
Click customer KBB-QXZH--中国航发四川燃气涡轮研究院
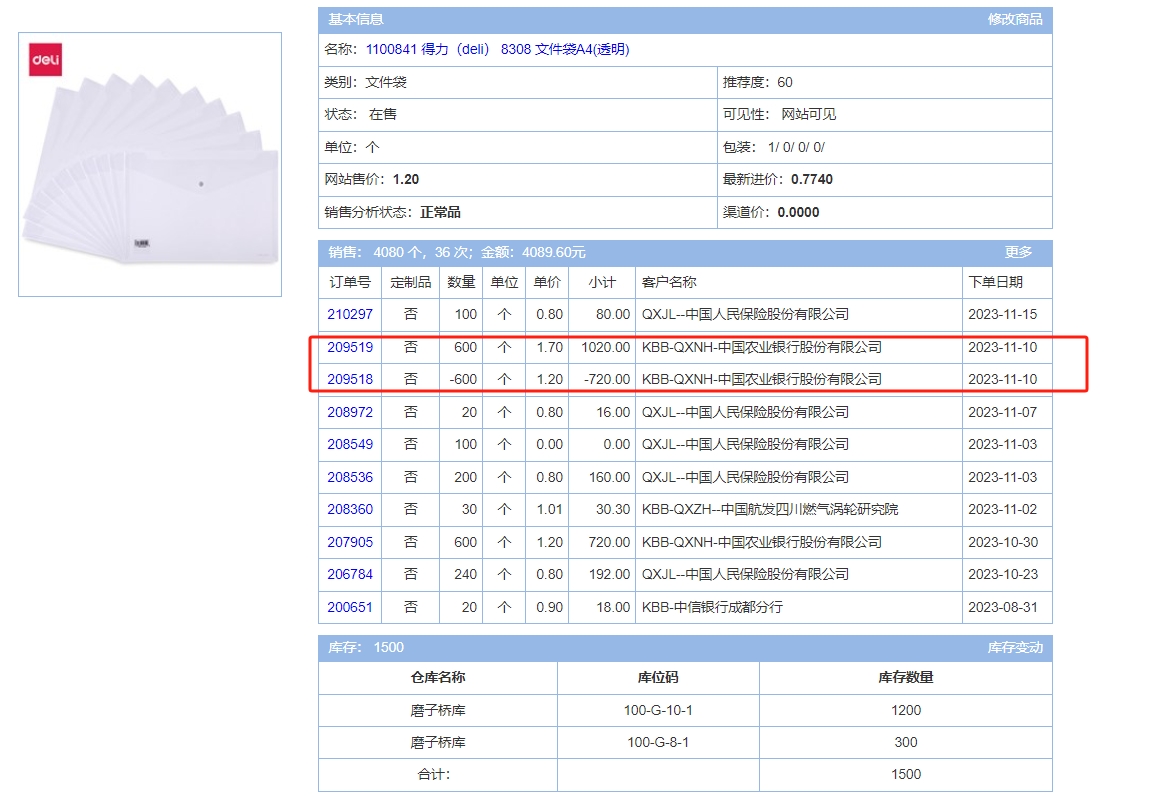click(770, 510)
